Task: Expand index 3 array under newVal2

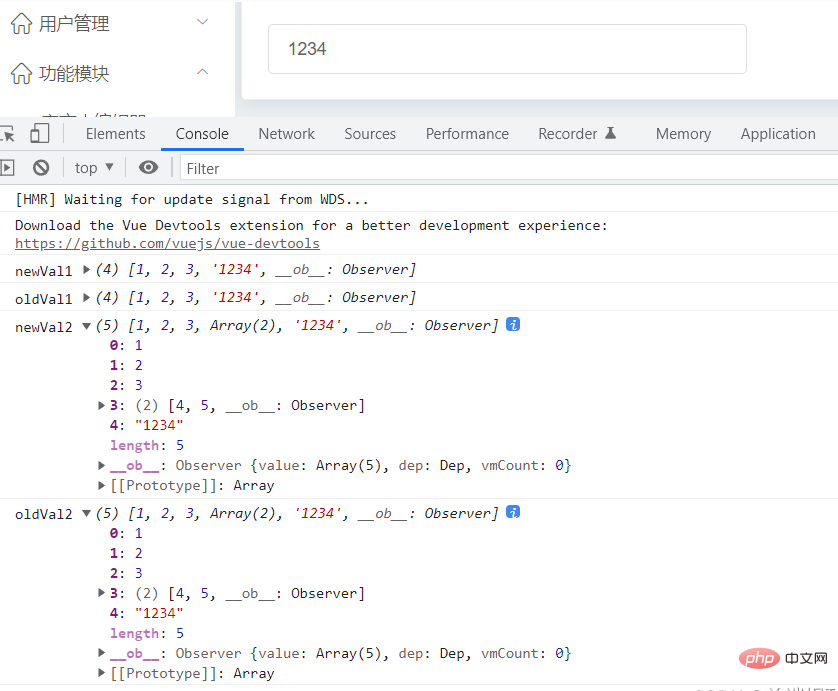Action: (102, 406)
